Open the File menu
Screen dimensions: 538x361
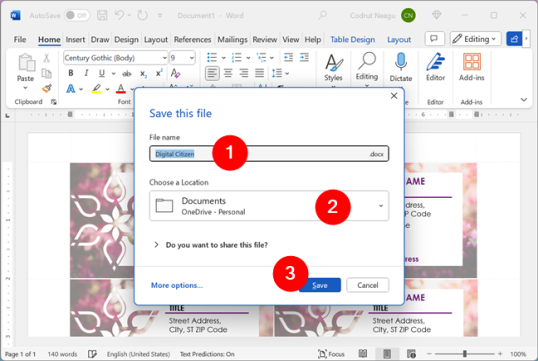pyautogui.click(x=20, y=39)
